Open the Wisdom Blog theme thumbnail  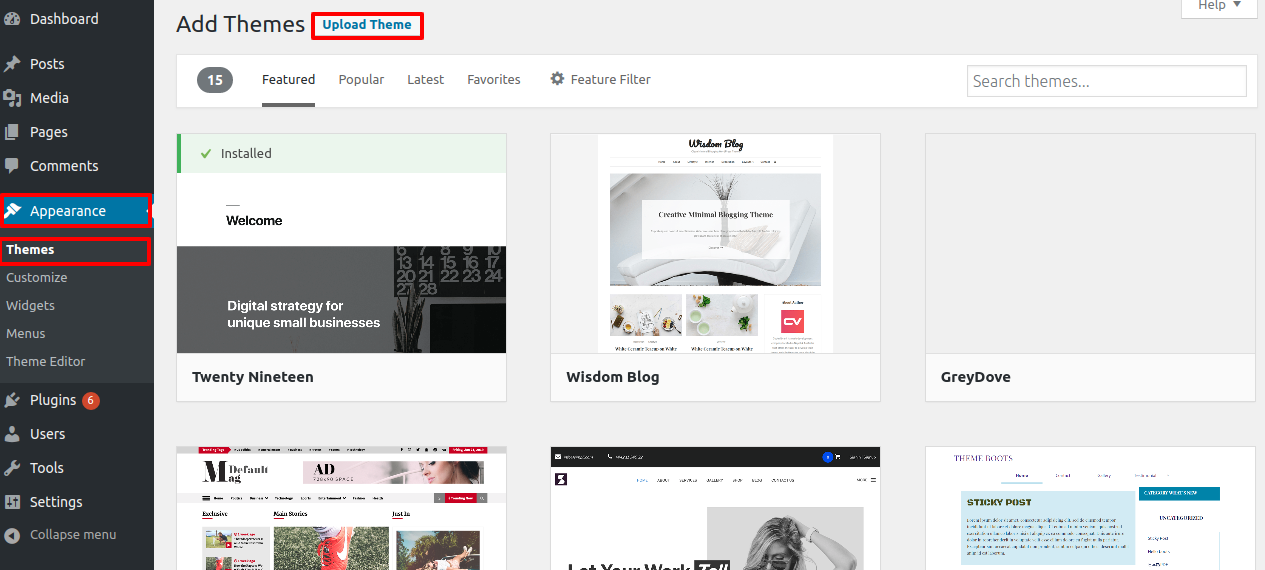(715, 243)
